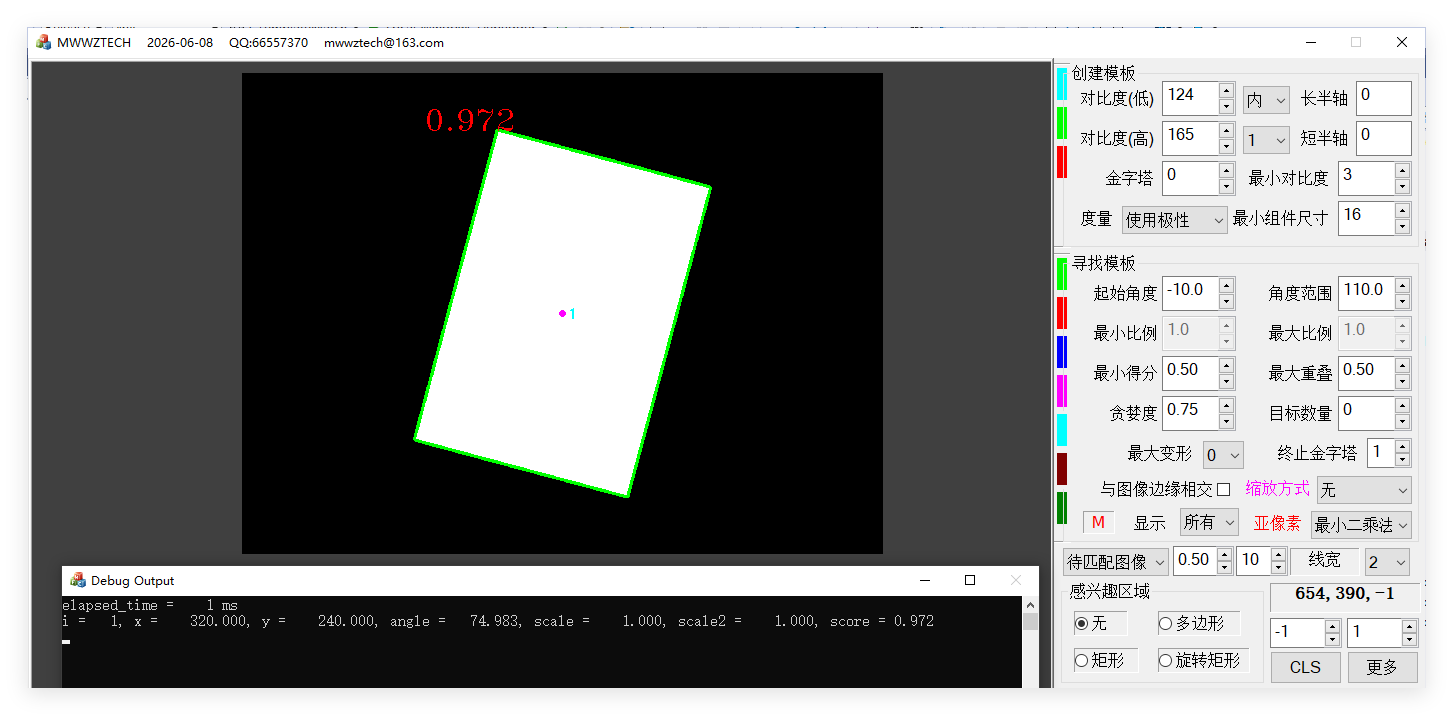Increase 金字塔 level with up arrow
The image size is (1453, 715).
point(1227,171)
